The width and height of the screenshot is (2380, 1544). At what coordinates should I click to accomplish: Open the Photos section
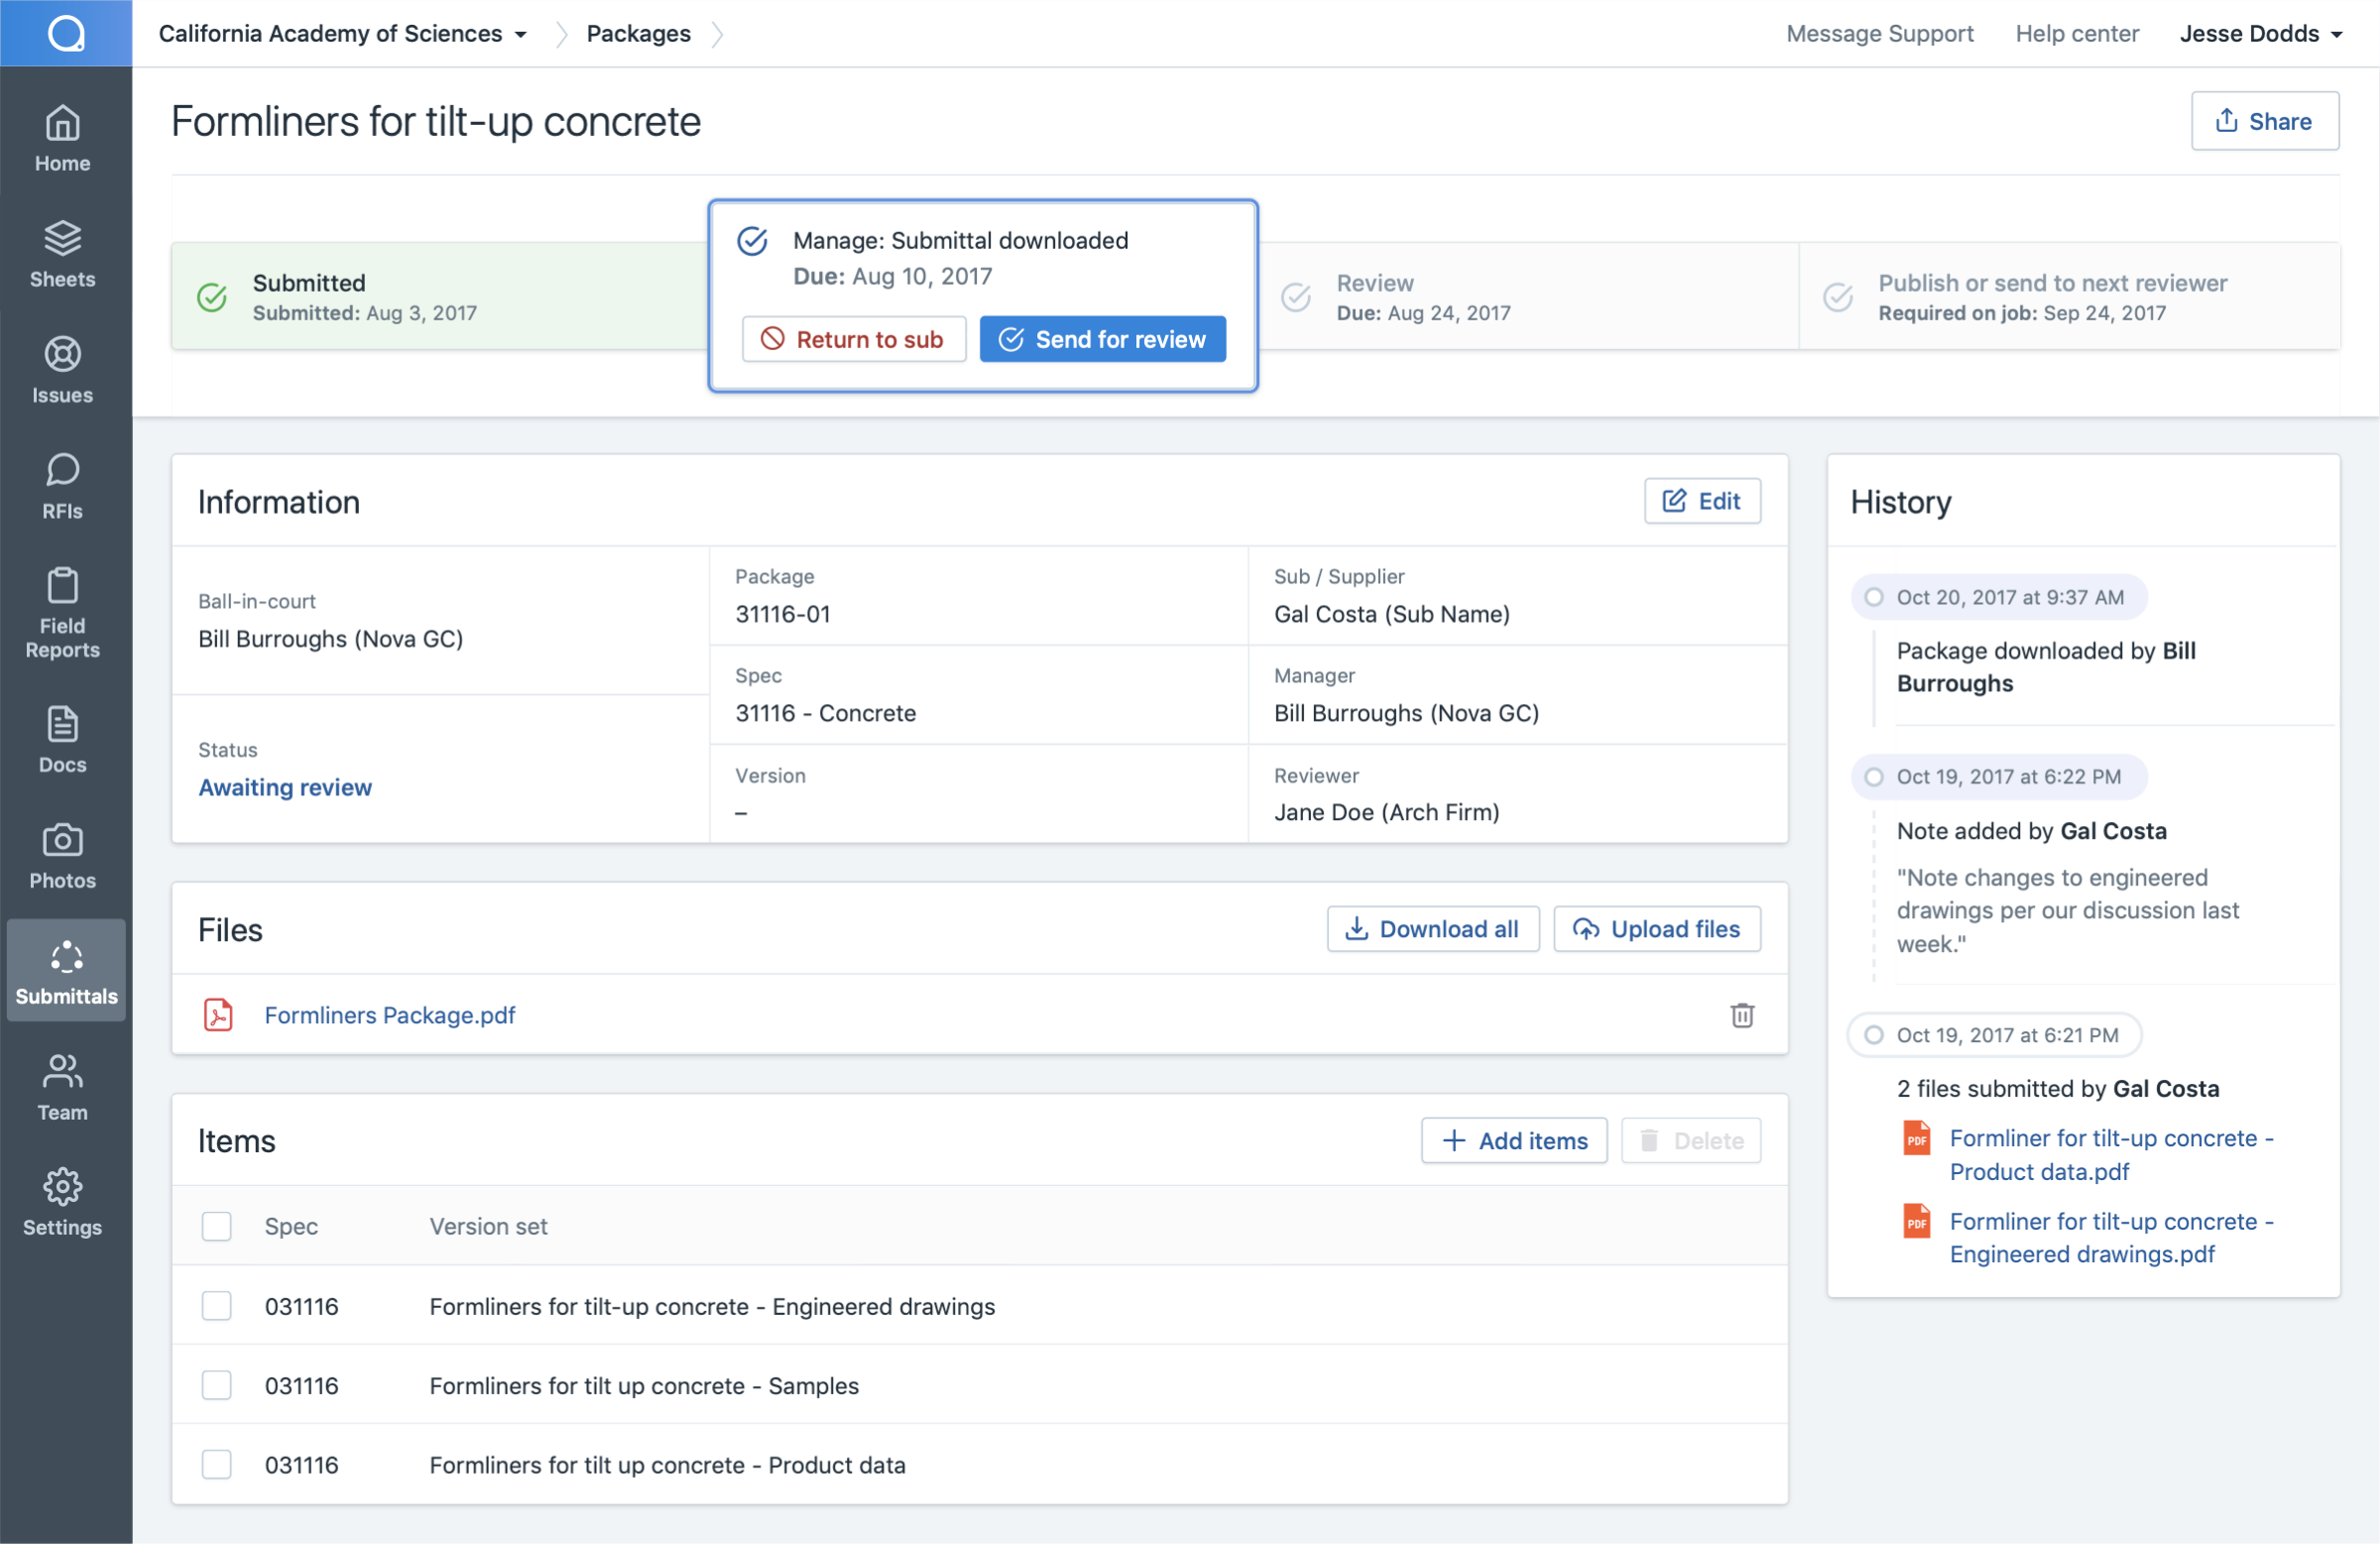click(62, 855)
